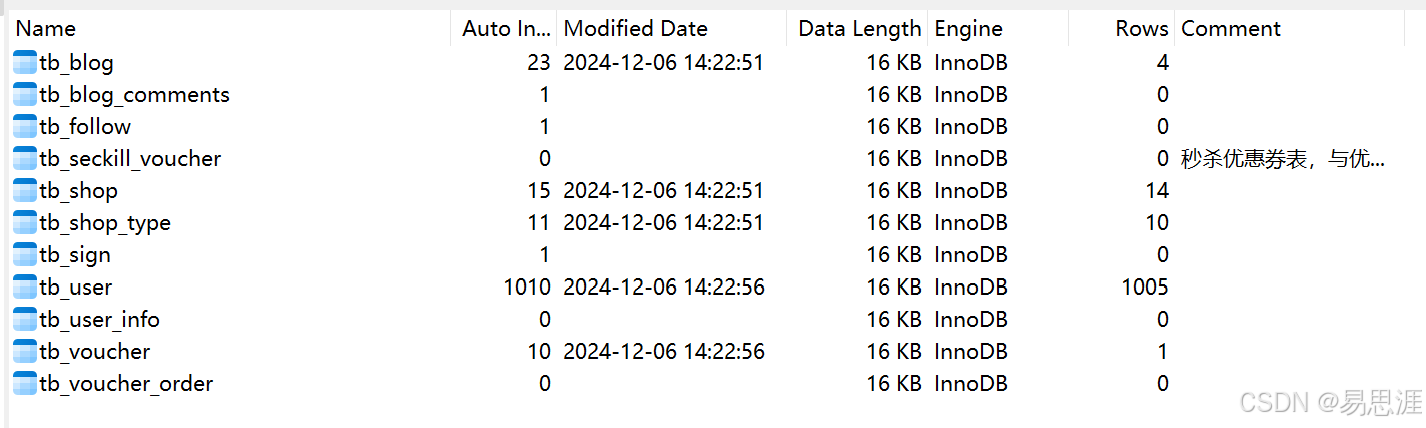Select the tb_voucher table icon

pos(25,352)
